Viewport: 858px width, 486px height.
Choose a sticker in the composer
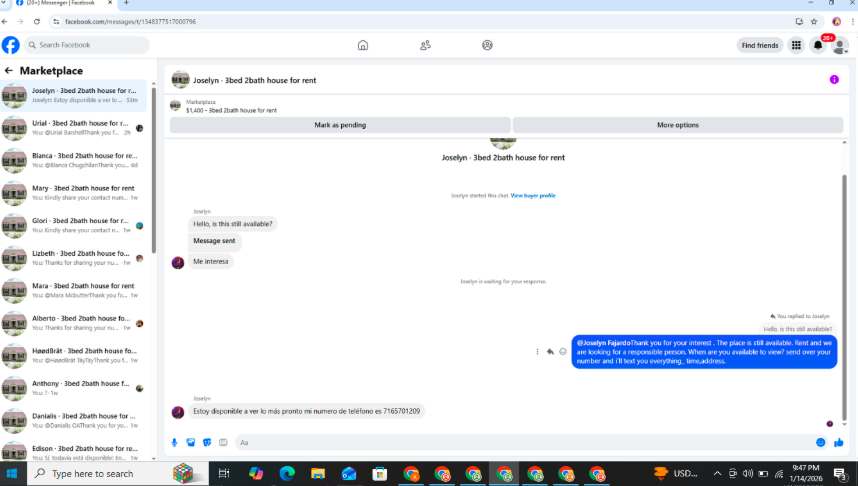point(207,442)
